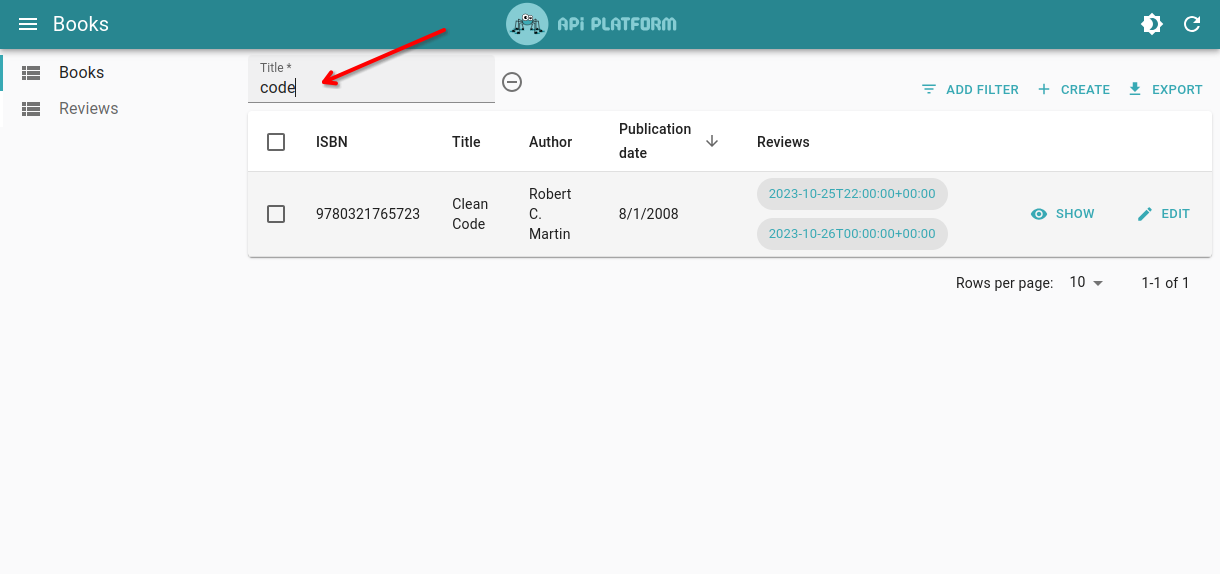Click the Publication date column header
Image resolution: width=1220 pixels, height=574 pixels.
click(655, 141)
